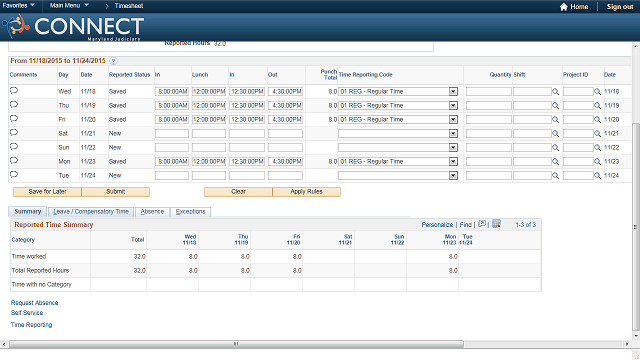Open comment bubble for Thu 11/19

point(14,104)
